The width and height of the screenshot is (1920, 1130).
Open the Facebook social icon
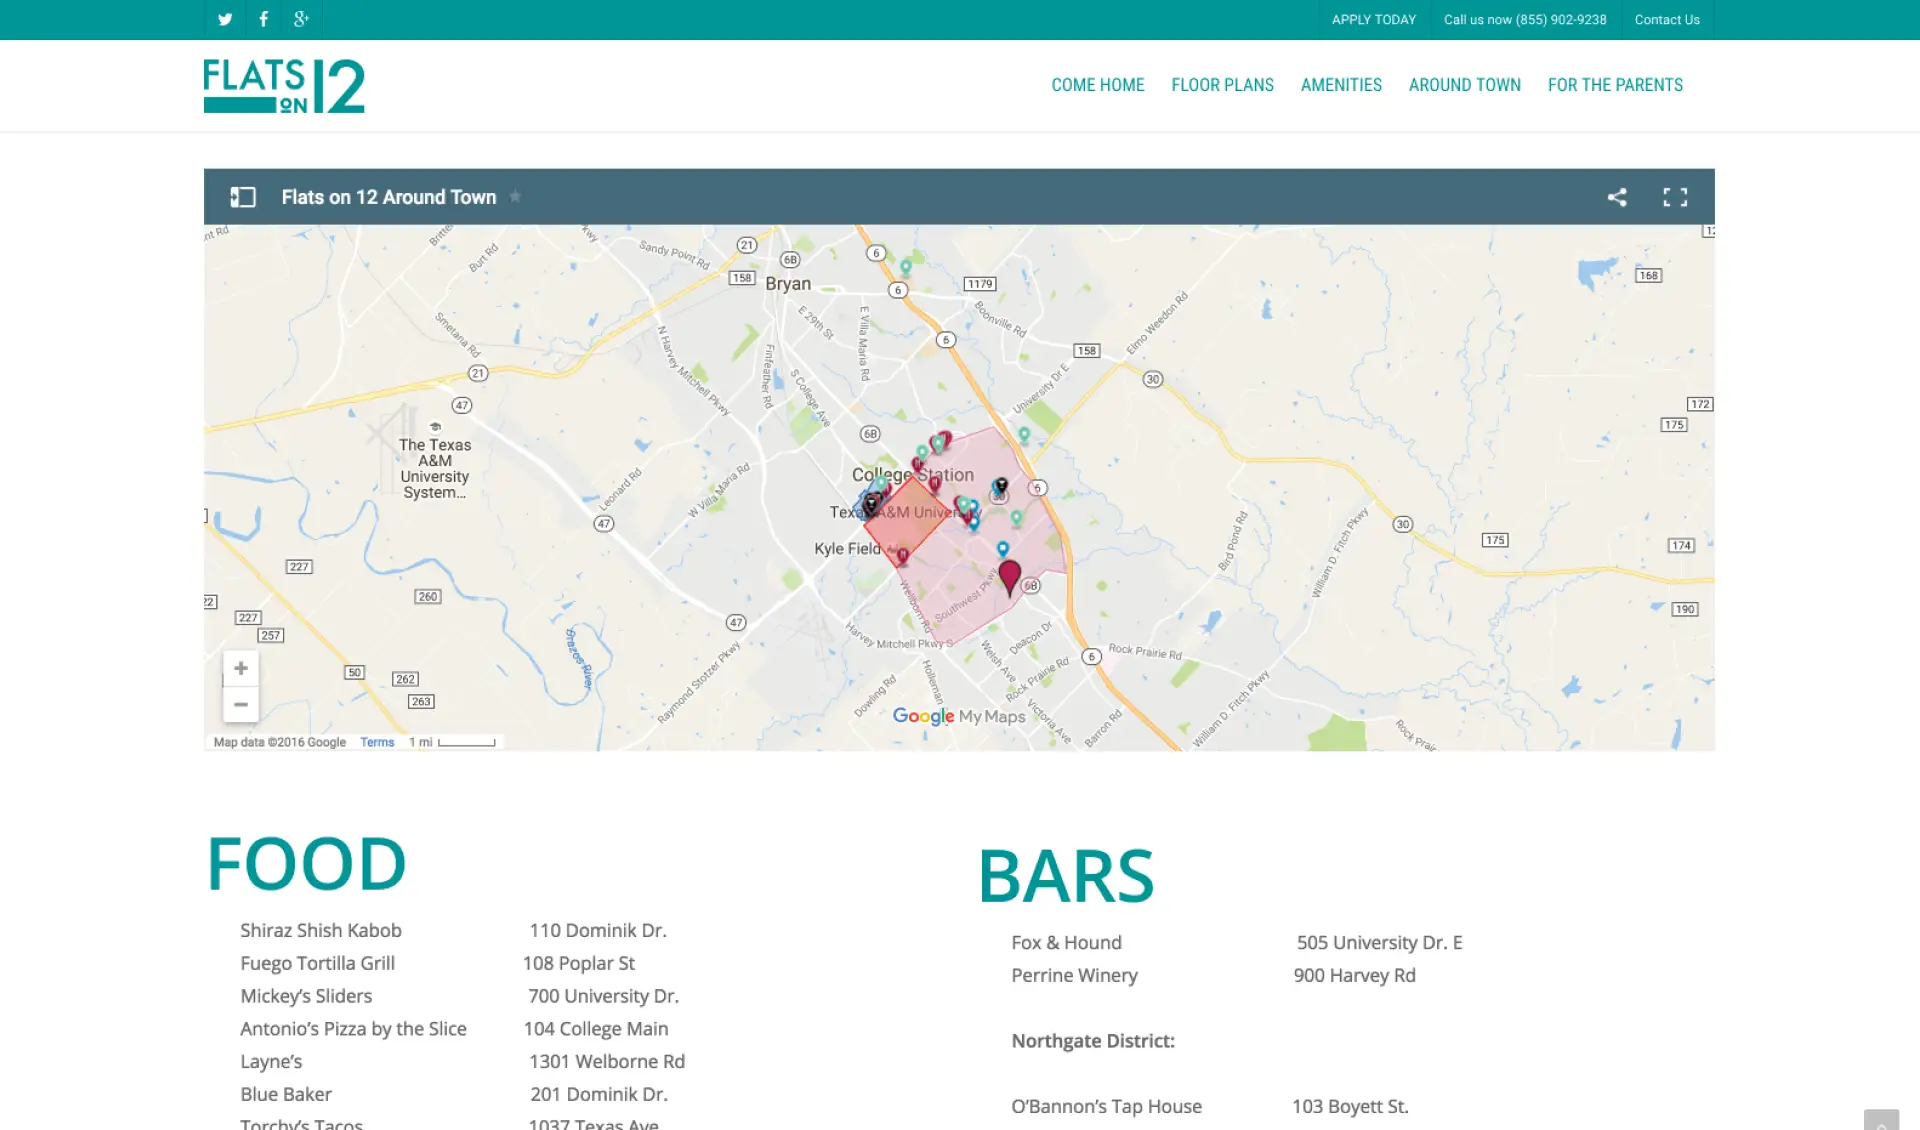coord(263,19)
